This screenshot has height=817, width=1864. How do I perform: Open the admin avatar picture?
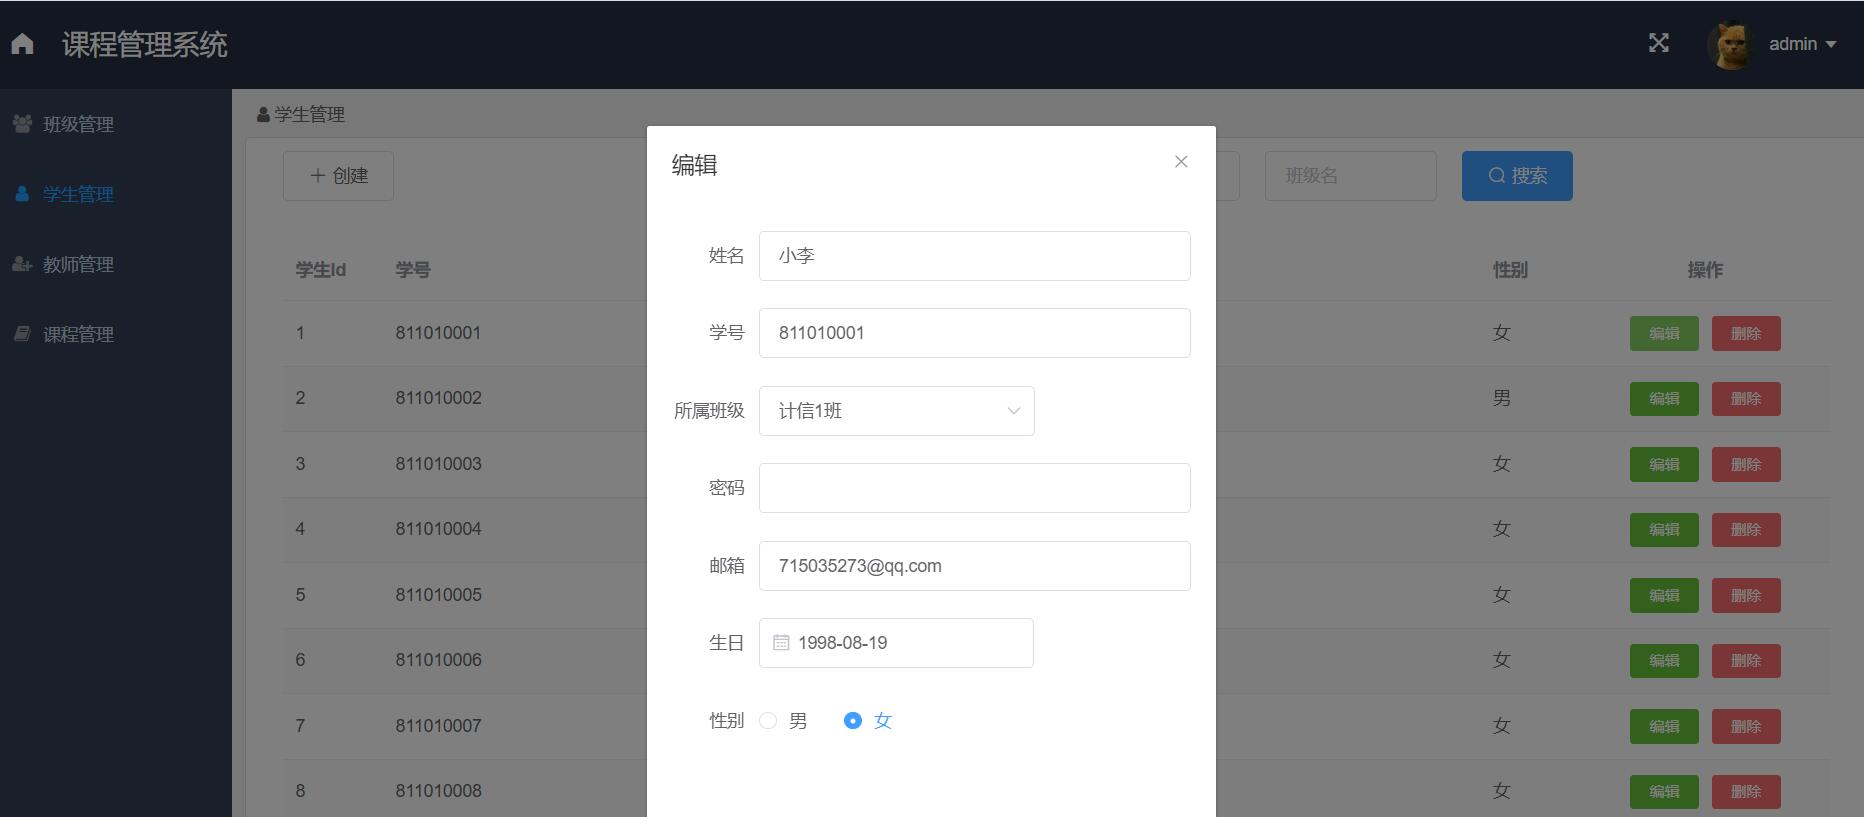tap(1731, 45)
